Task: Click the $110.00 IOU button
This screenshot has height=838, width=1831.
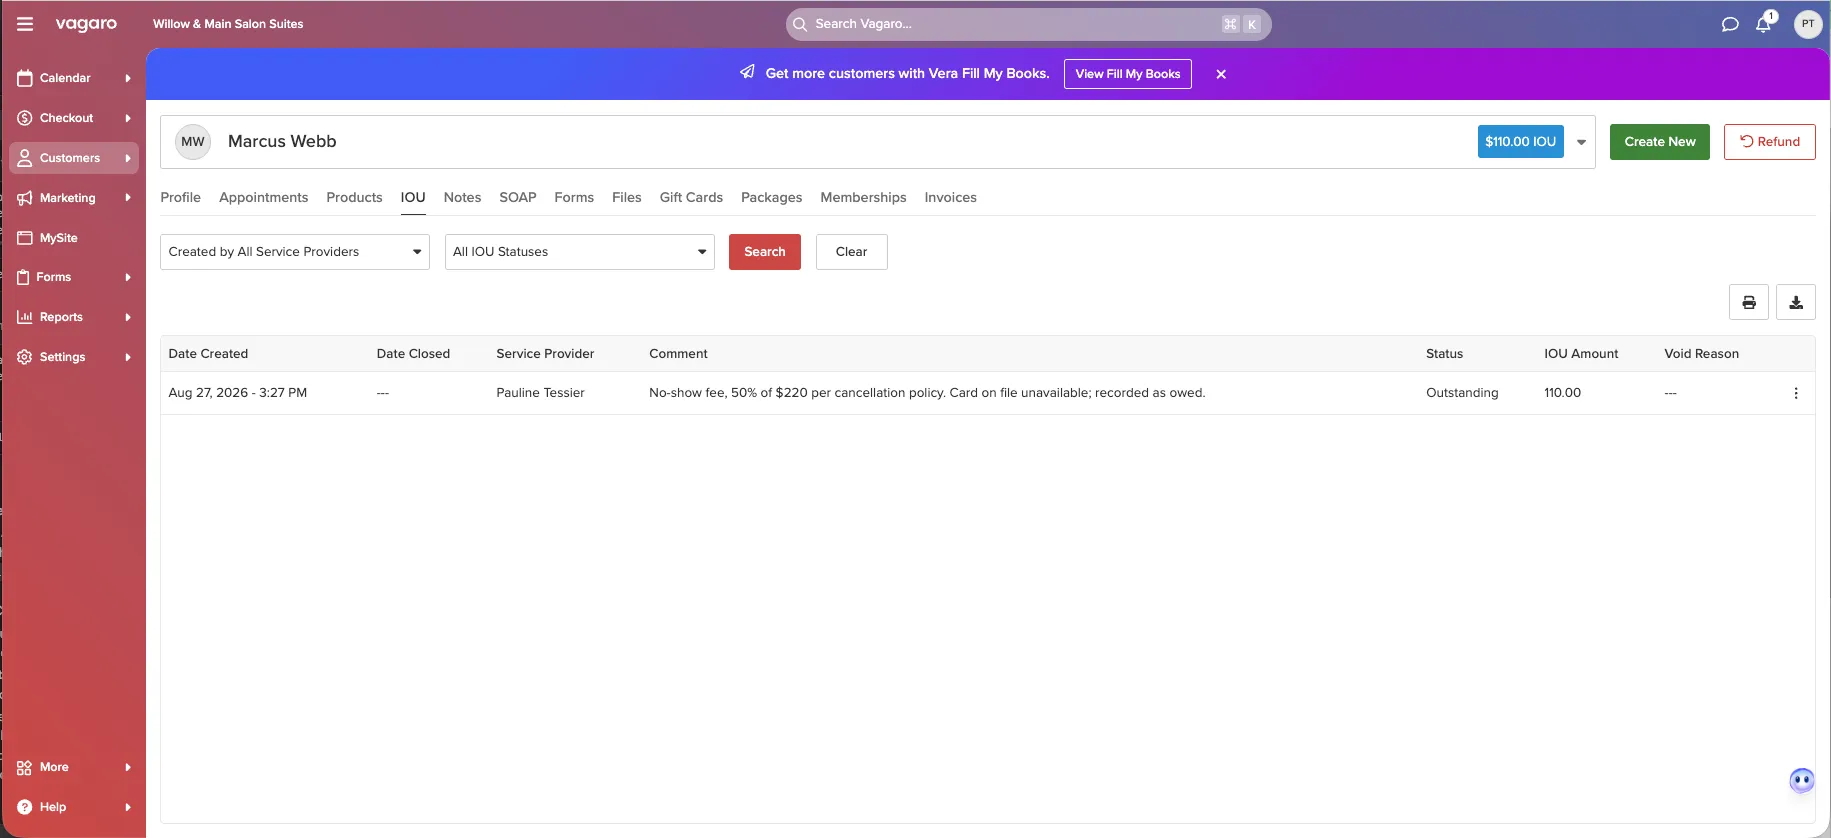Action: pyautogui.click(x=1521, y=142)
